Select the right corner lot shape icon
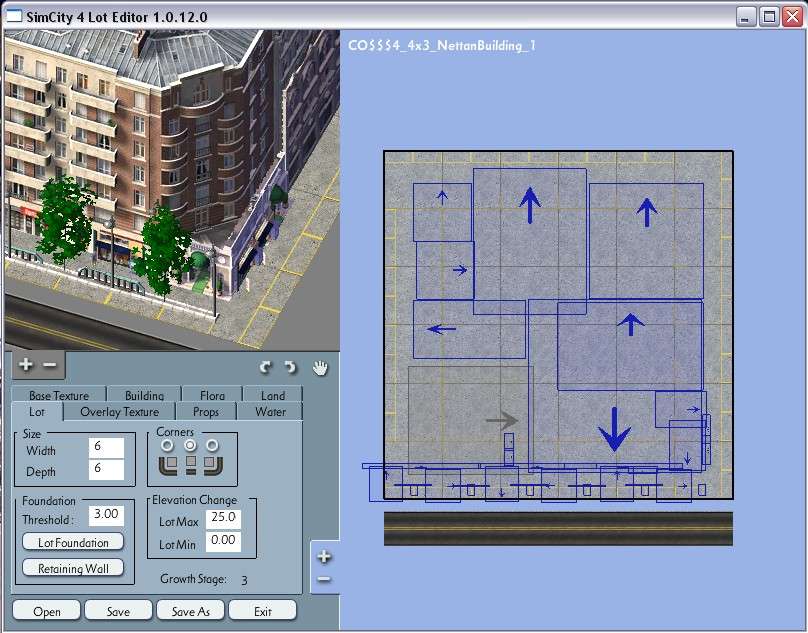This screenshot has width=808, height=633. click(213, 464)
